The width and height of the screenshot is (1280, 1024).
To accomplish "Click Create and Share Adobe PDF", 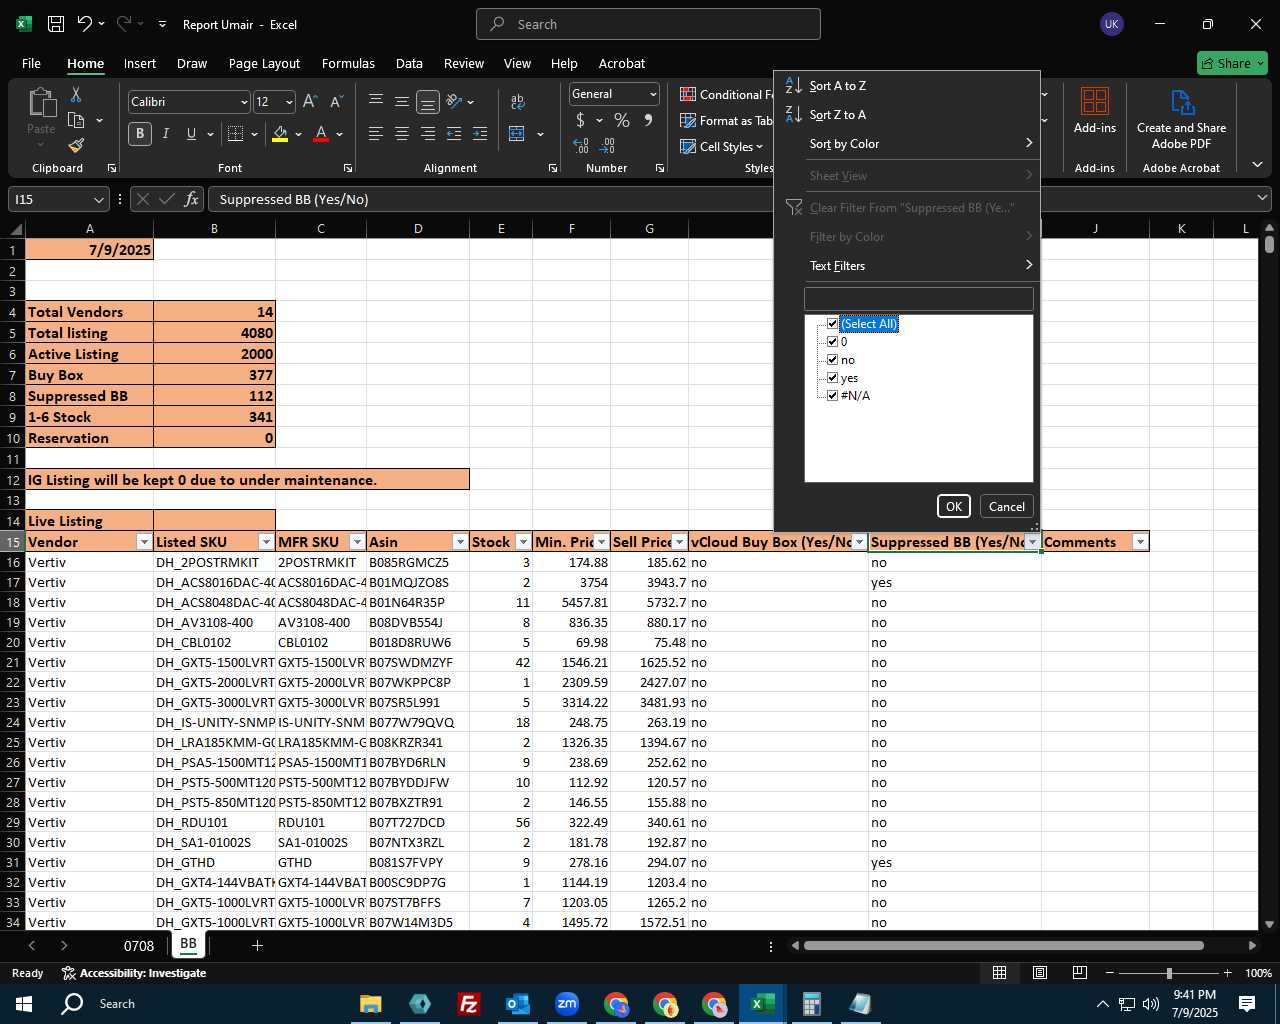I will pyautogui.click(x=1181, y=119).
